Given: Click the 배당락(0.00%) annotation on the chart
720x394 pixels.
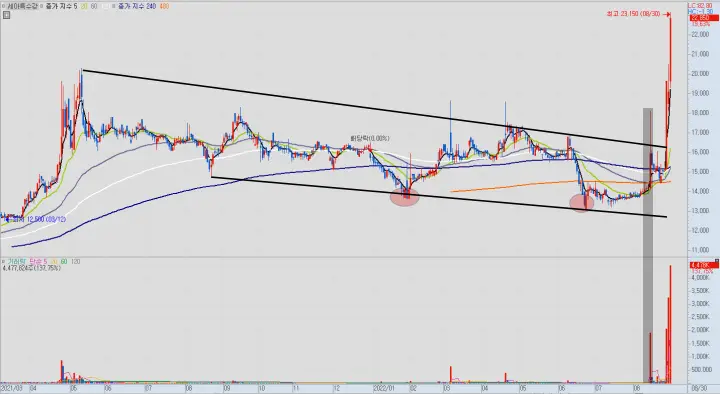Looking at the screenshot, I should click(370, 138).
